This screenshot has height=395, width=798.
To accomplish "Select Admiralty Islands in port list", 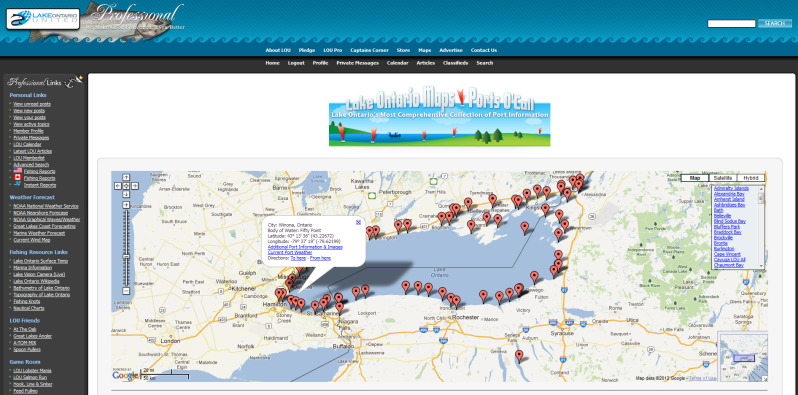I will coord(731,188).
